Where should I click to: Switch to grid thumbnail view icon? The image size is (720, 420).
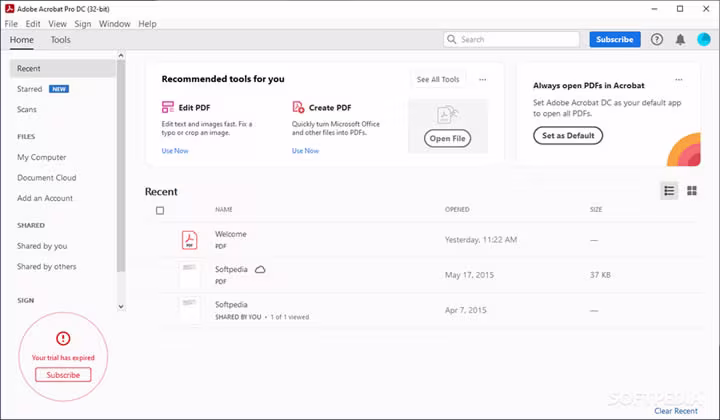(x=692, y=190)
